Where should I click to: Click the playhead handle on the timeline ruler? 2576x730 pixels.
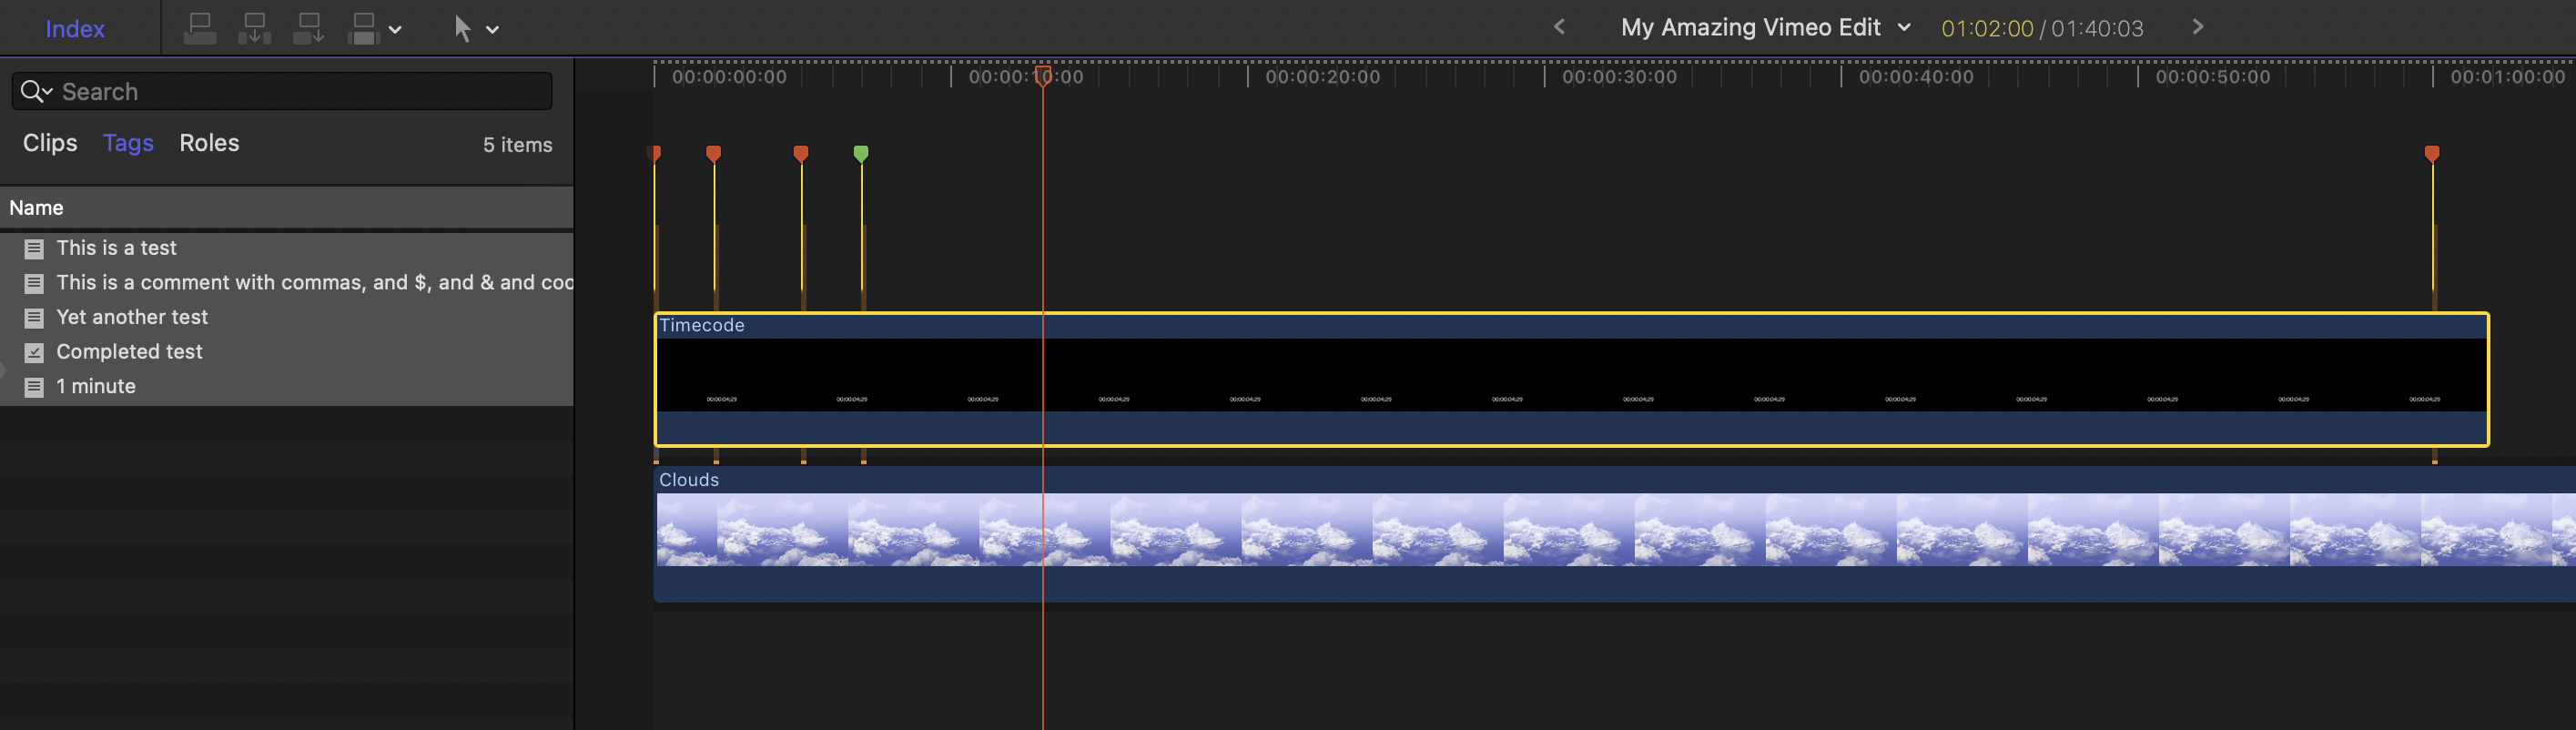point(1042,76)
